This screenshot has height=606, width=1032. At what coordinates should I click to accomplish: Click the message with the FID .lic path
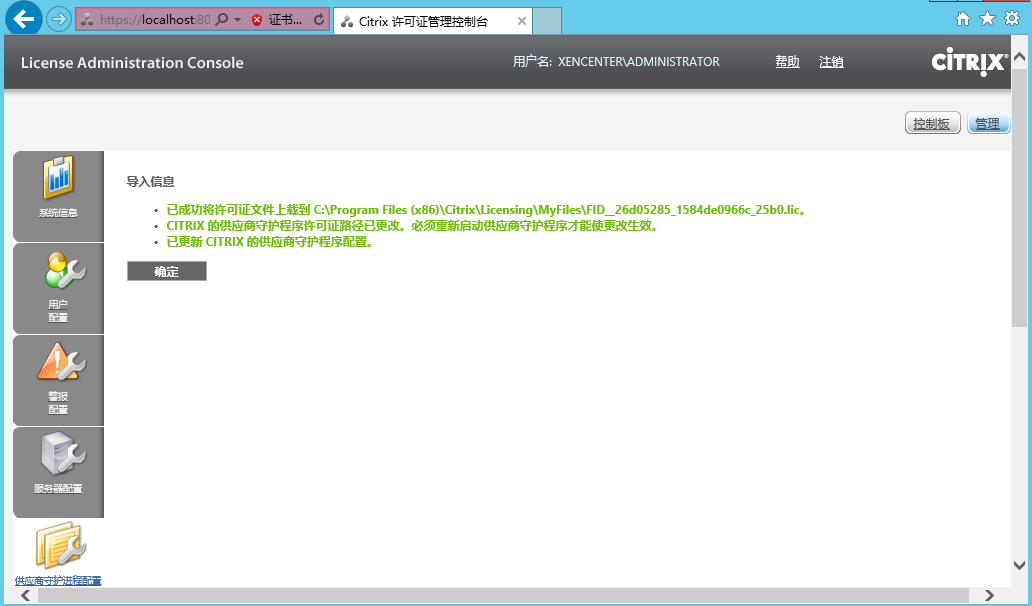[488, 210]
